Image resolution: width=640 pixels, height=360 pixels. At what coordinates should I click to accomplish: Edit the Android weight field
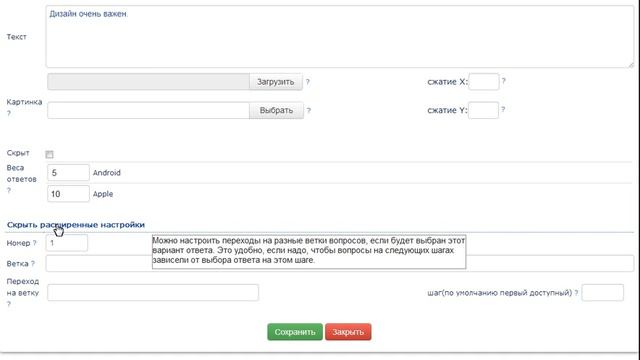[x=68, y=173]
